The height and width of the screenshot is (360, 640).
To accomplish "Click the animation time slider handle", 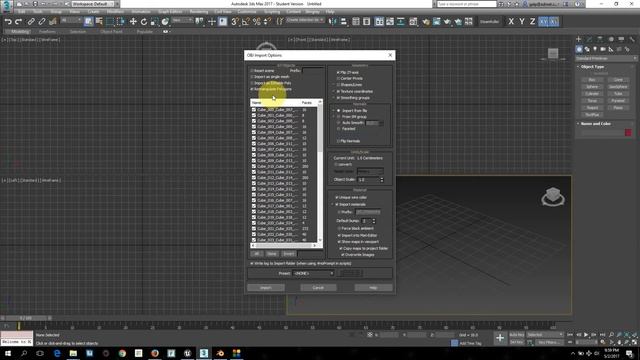I will [x=26, y=318].
